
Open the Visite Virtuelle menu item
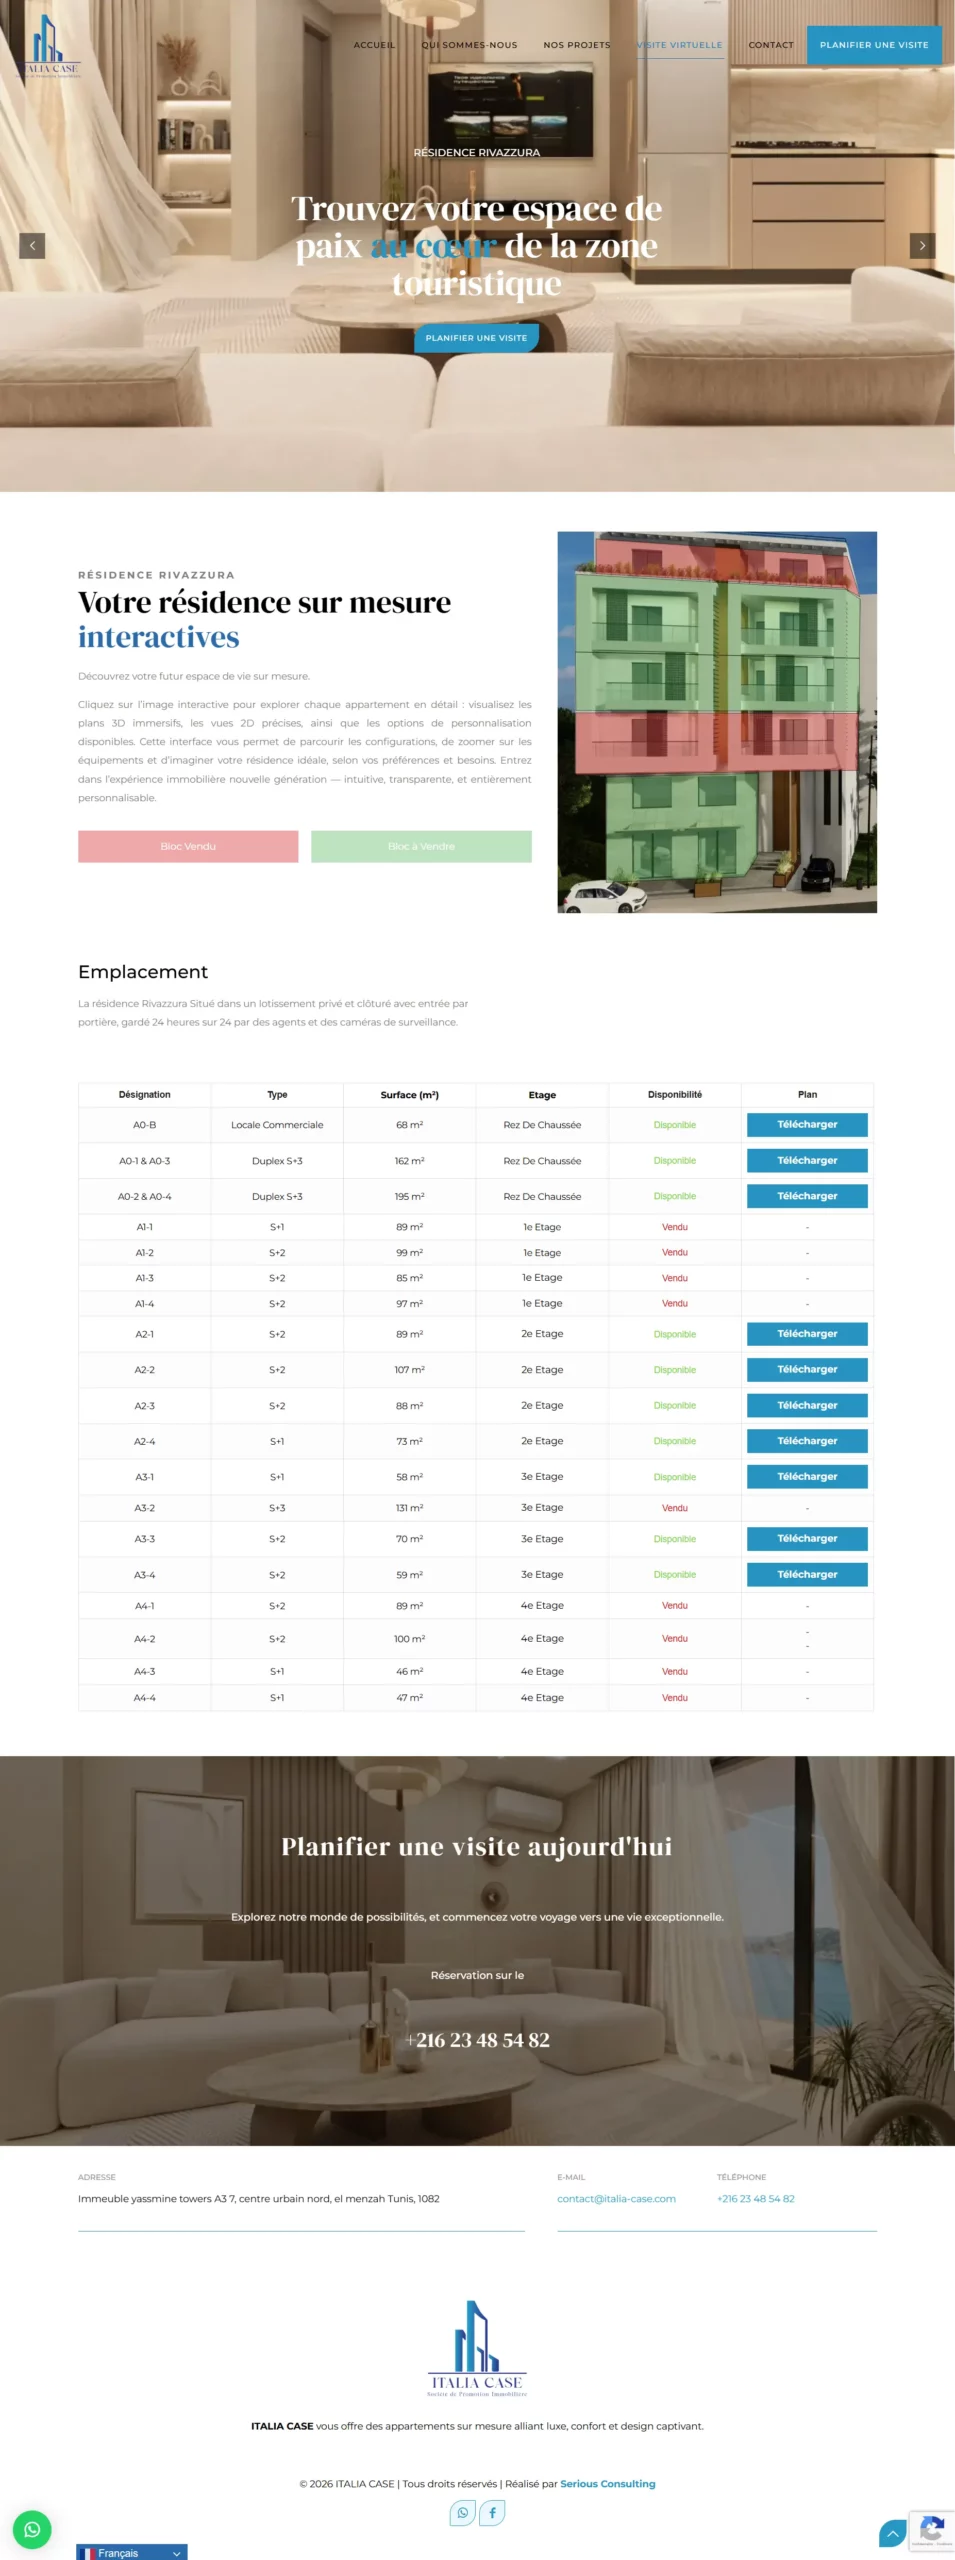(x=680, y=45)
